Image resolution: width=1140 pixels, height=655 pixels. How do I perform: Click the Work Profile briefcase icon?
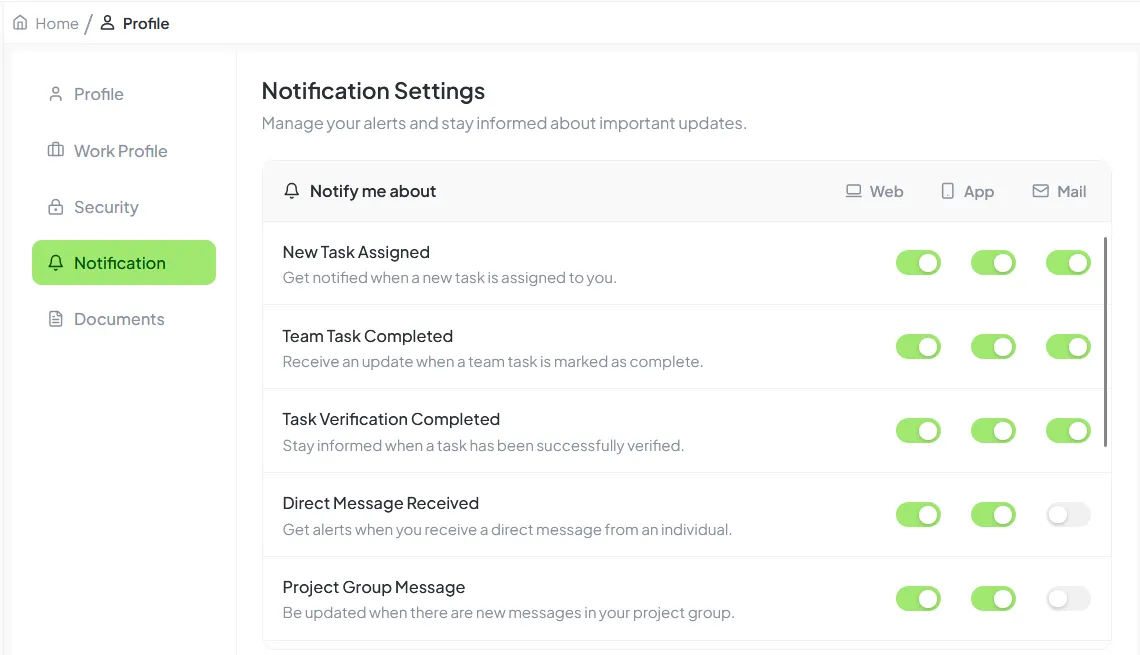pos(56,150)
